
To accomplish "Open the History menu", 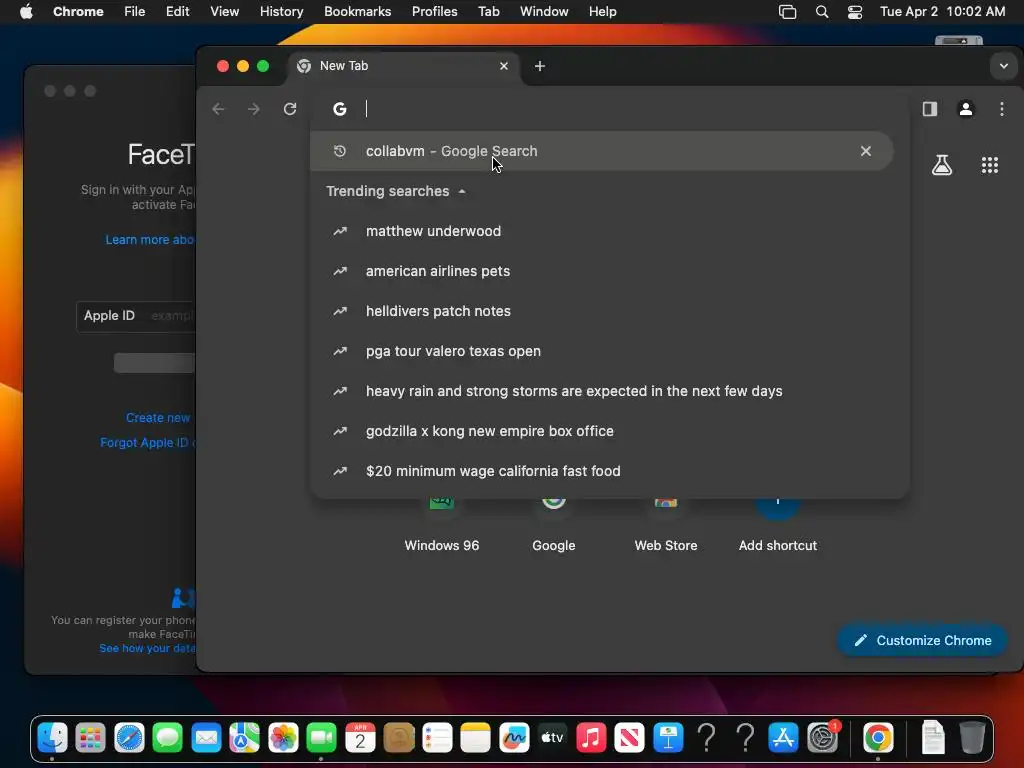I will click(x=281, y=12).
